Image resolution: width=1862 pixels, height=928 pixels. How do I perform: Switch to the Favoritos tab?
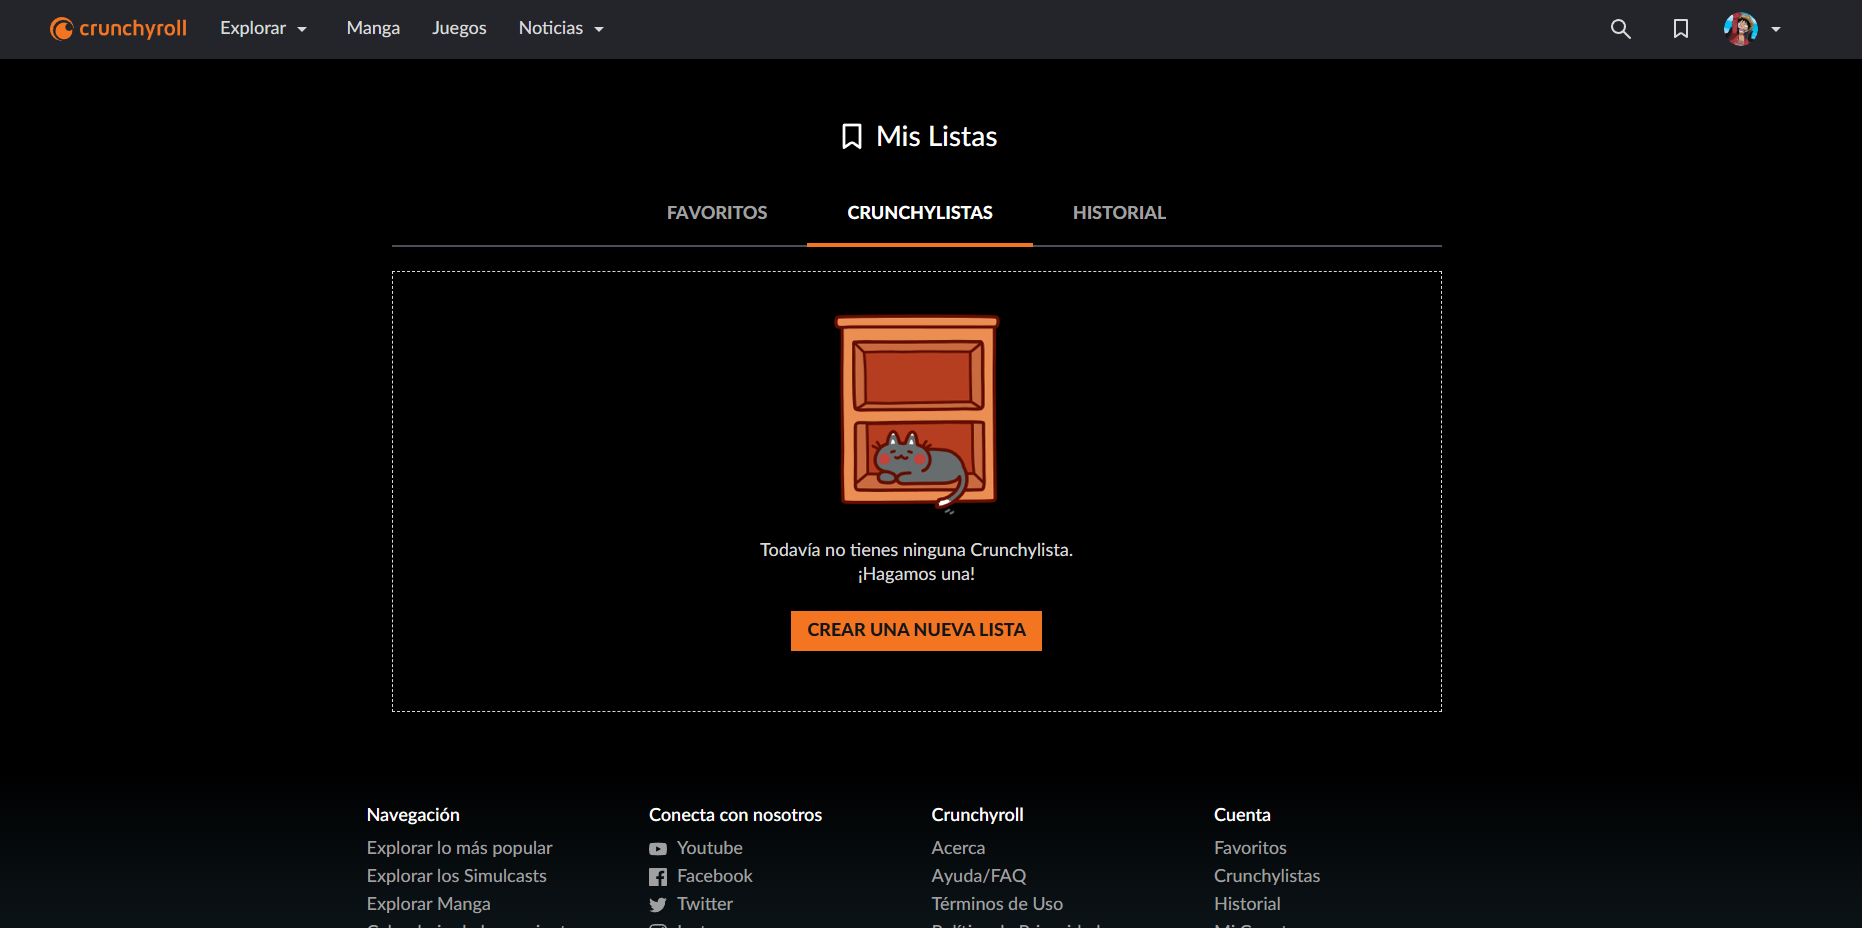coord(717,213)
